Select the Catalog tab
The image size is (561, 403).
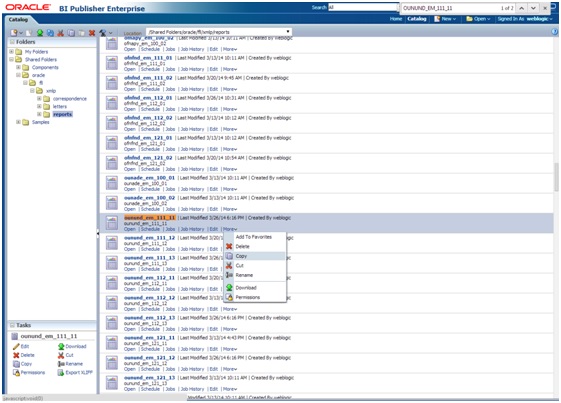(18, 19)
